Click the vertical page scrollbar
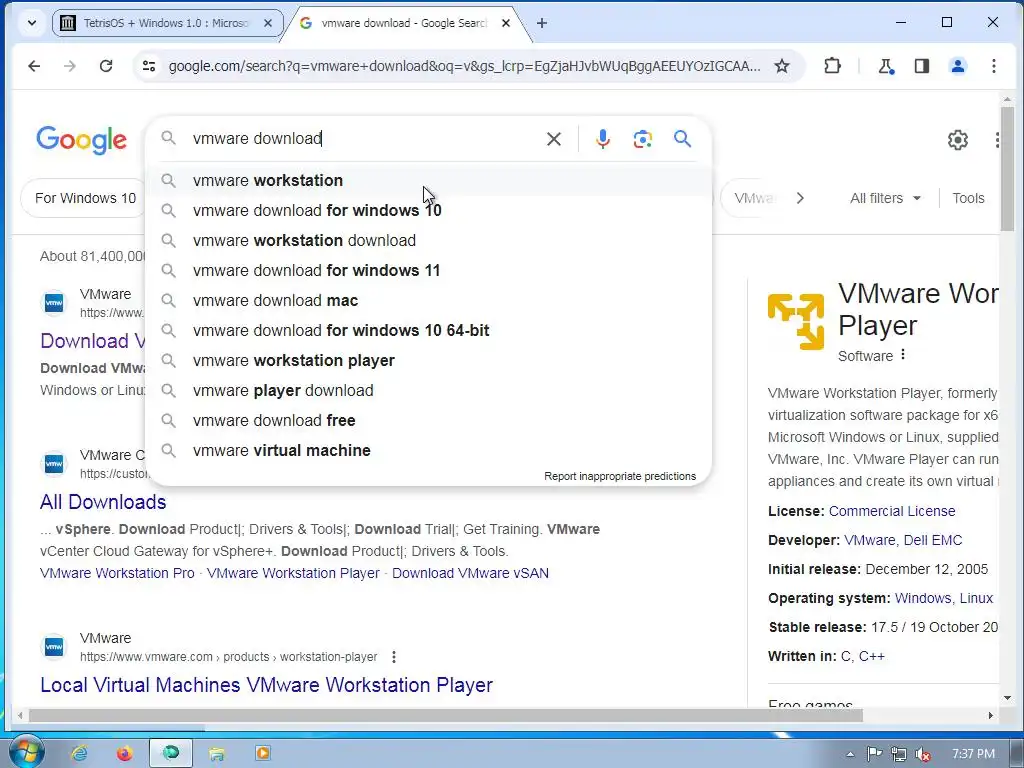Image resolution: width=1024 pixels, height=768 pixels. pos(1007,170)
